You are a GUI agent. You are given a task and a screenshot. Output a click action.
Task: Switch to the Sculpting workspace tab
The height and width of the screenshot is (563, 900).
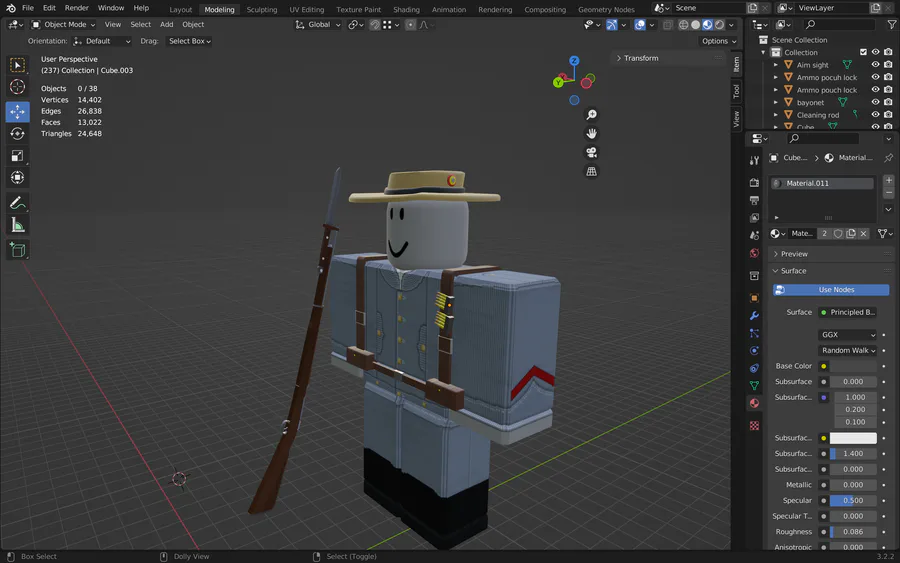[262, 9]
